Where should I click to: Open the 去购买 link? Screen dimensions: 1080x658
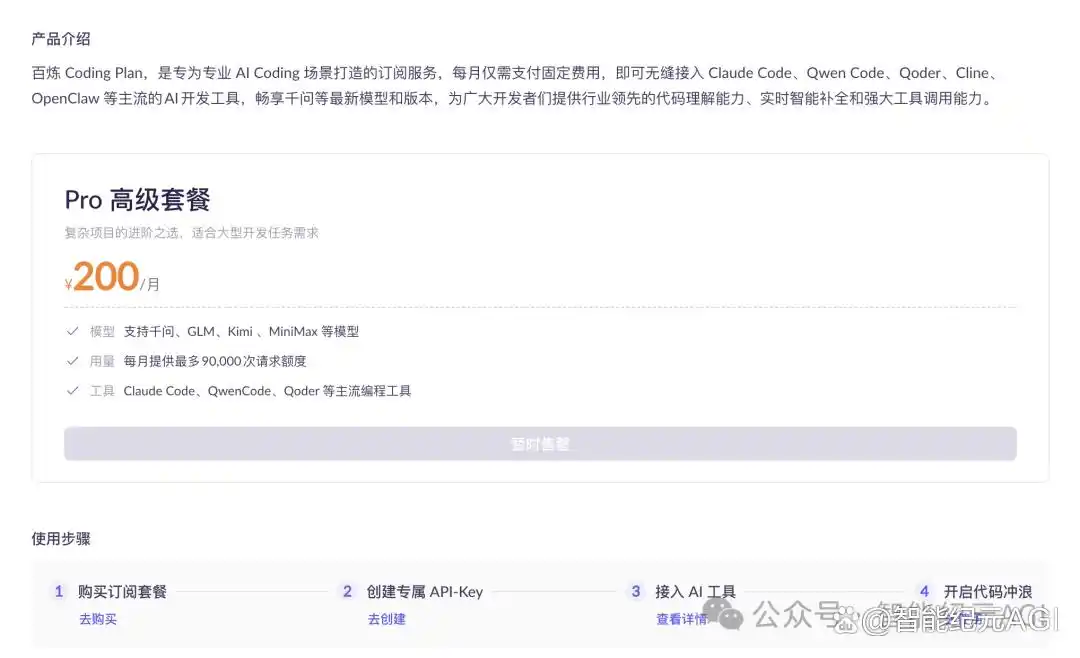[x=99, y=619]
